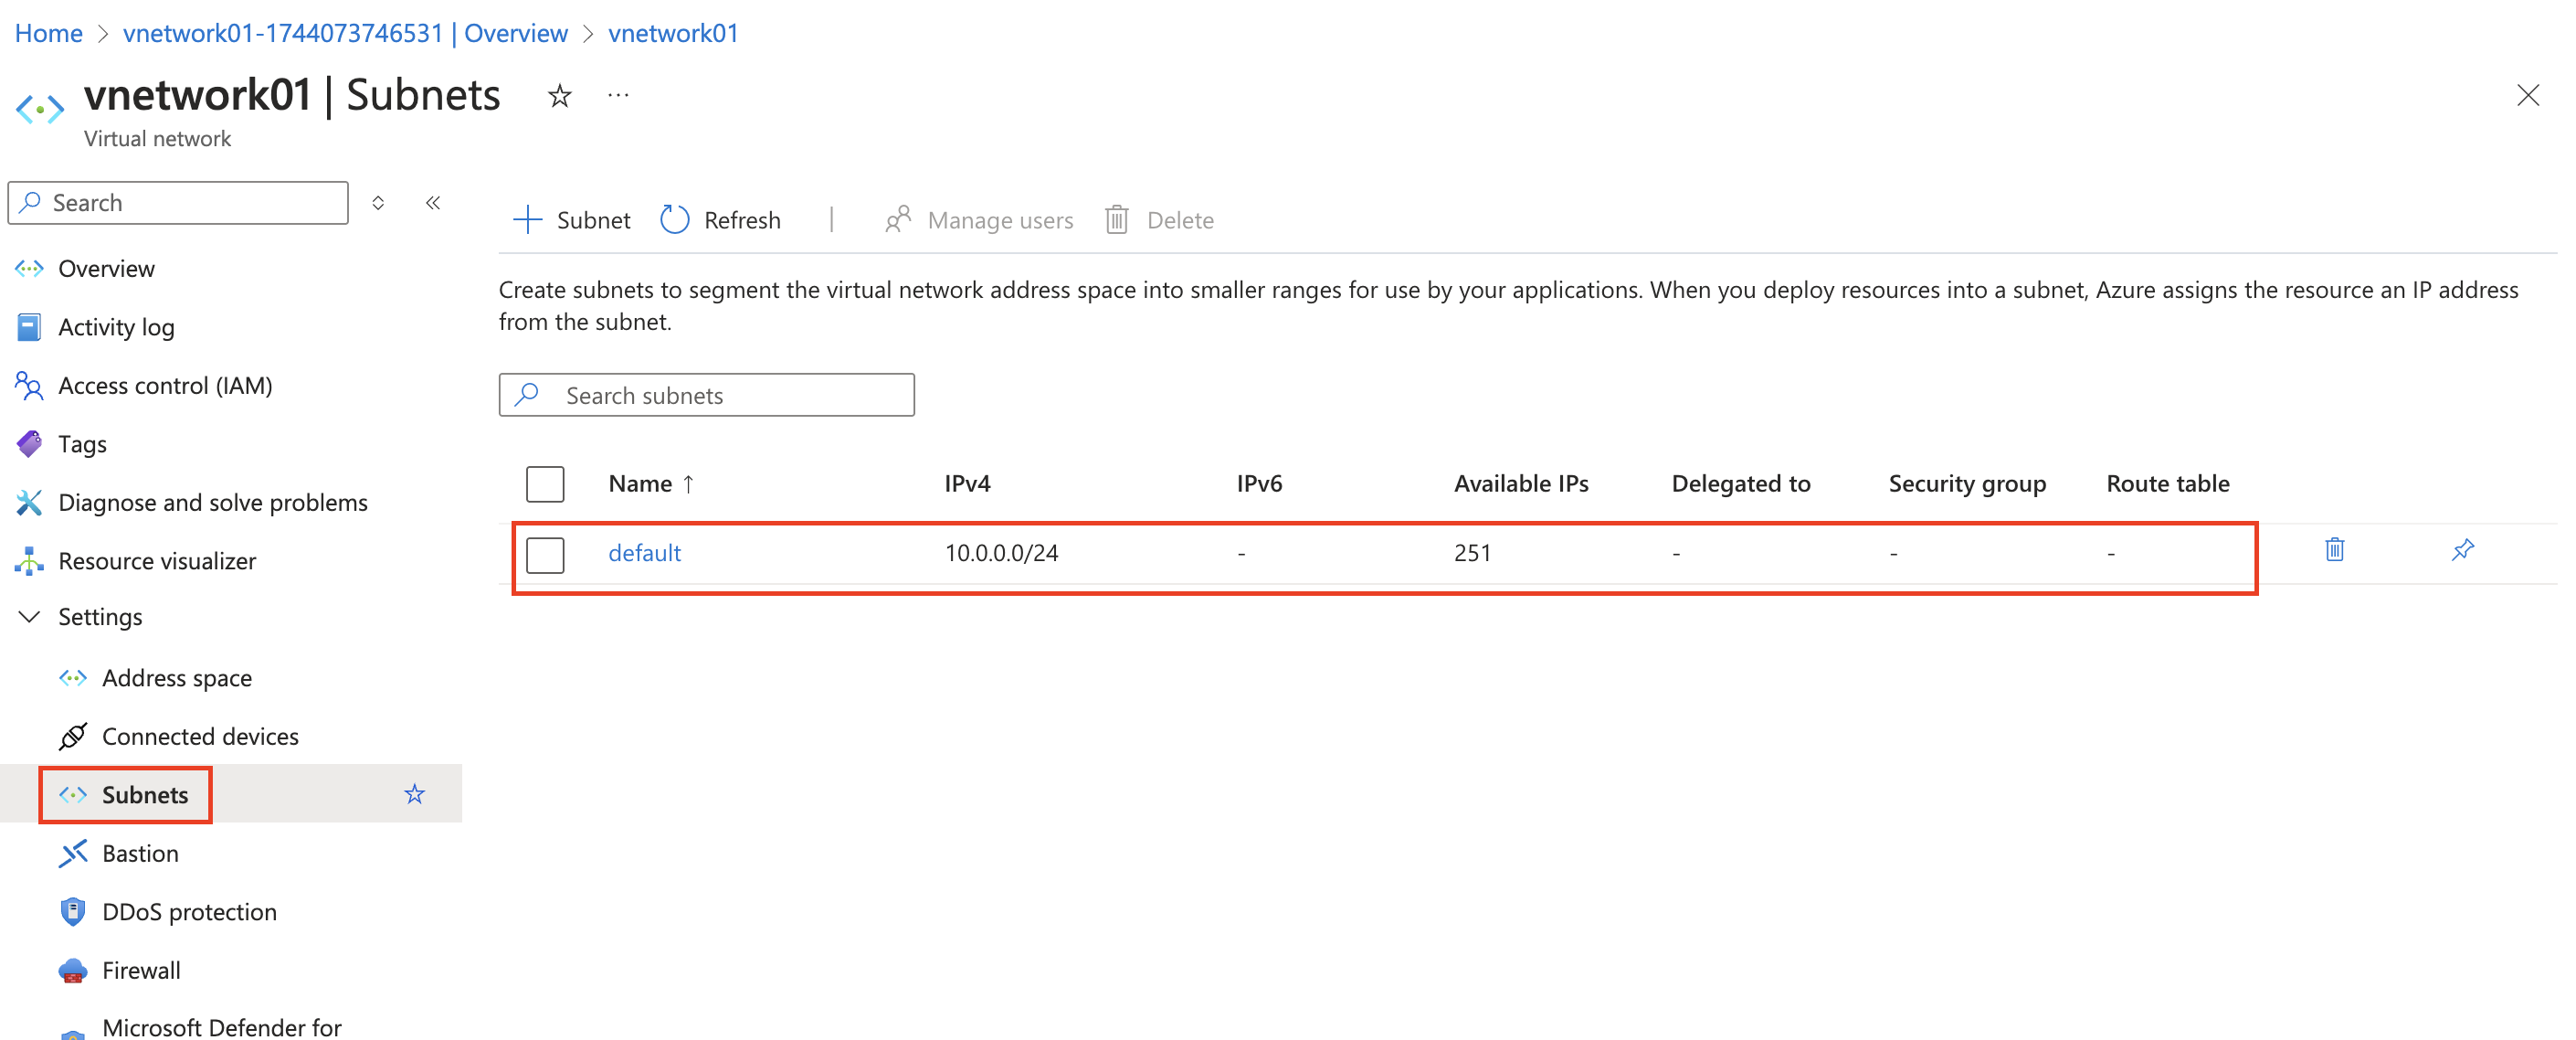Click the Search subnets field
2576x1040 pixels.
(x=706, y=395)
